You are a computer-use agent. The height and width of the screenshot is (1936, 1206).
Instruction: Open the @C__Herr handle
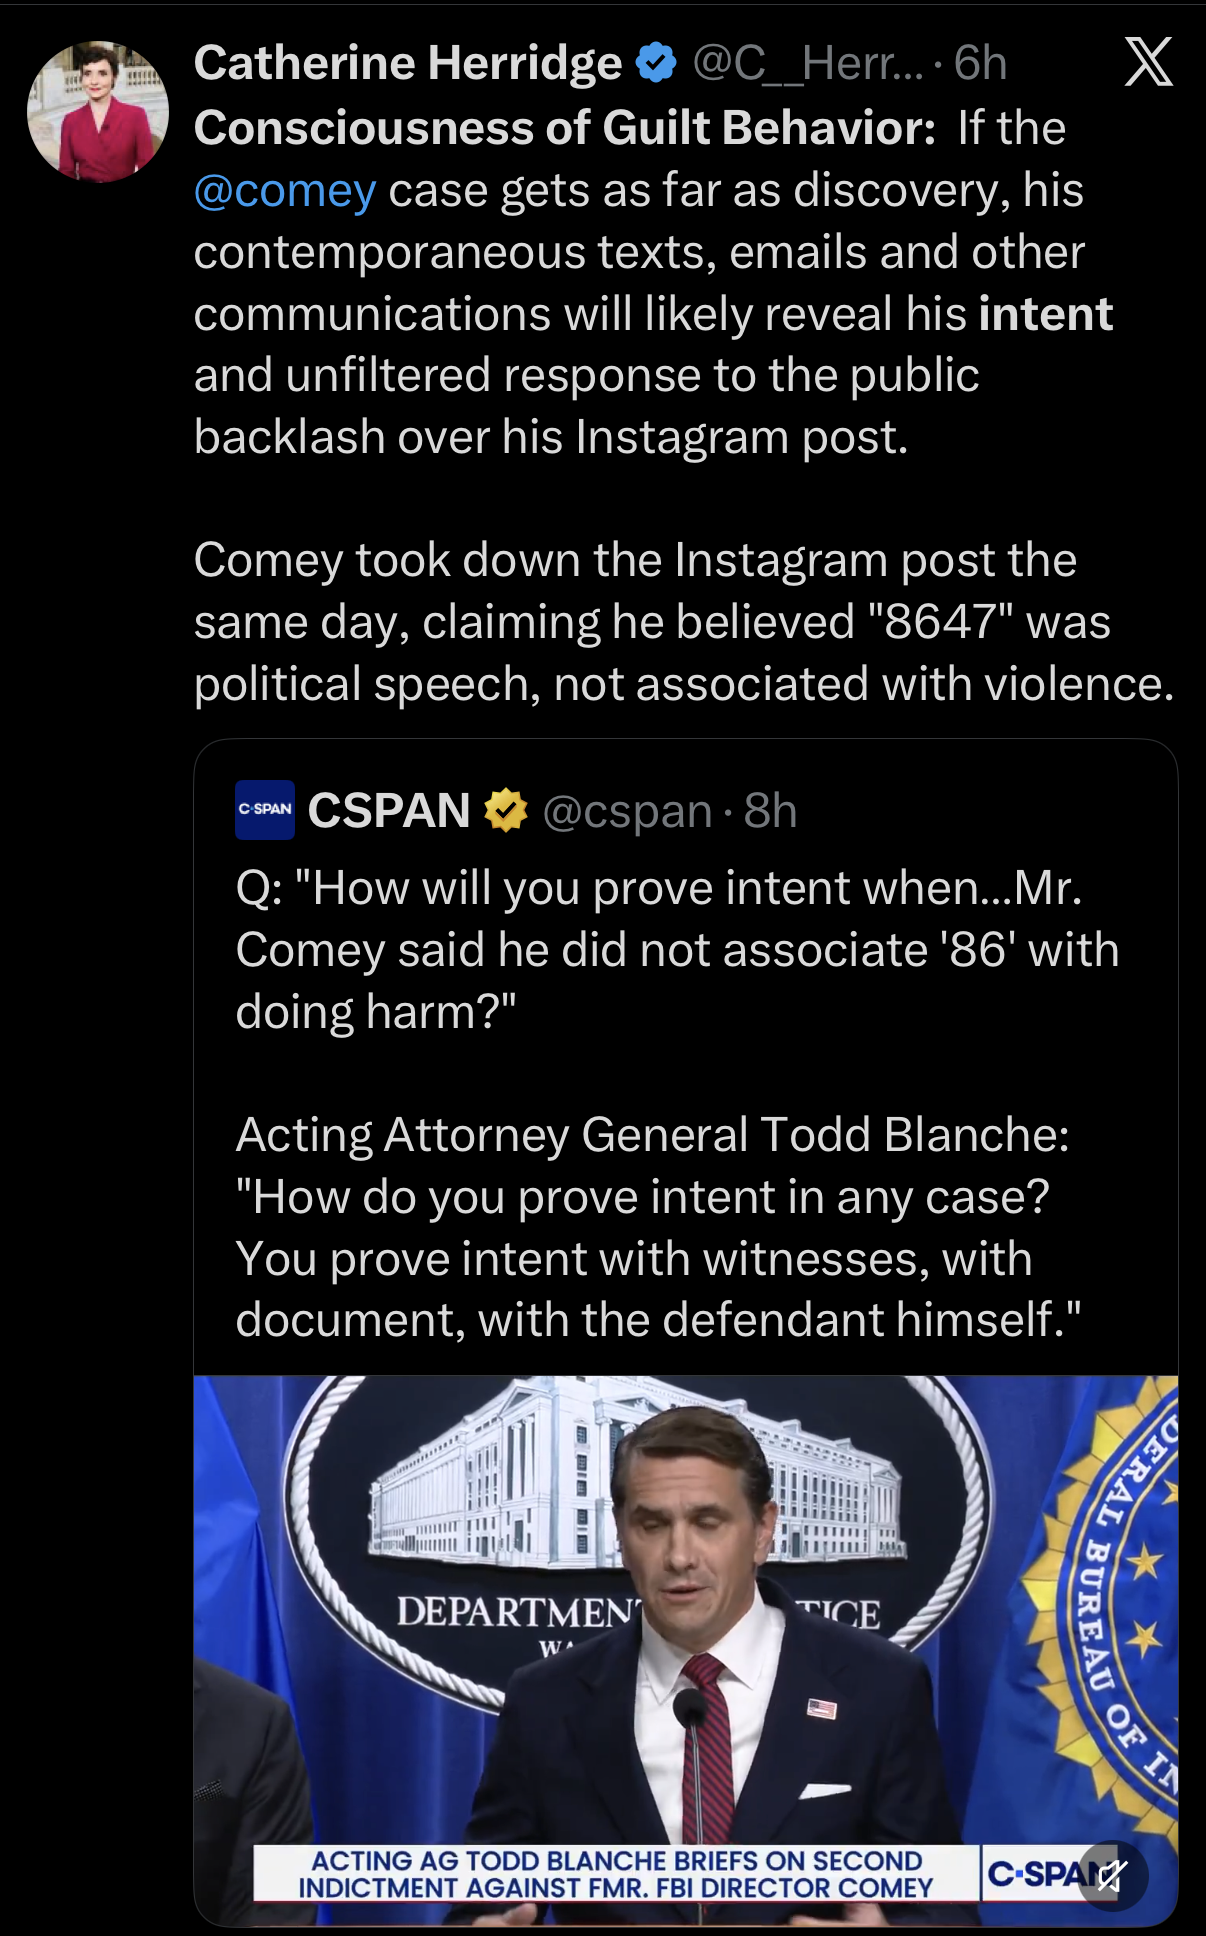click(x=808, y=63)
